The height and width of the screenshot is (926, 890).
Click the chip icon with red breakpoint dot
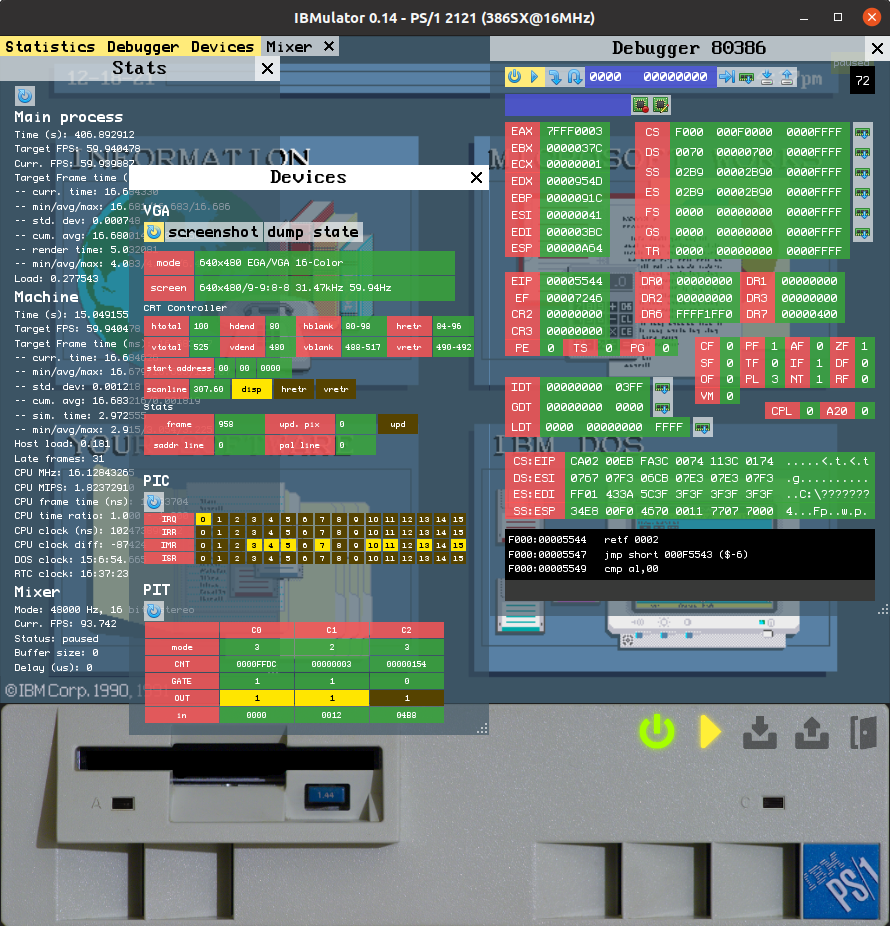coord(640,105)
